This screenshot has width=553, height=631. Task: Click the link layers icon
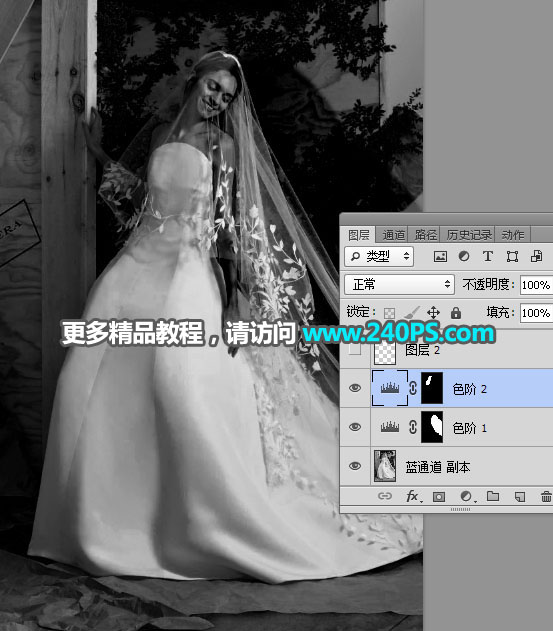click(x=385, y=496)
